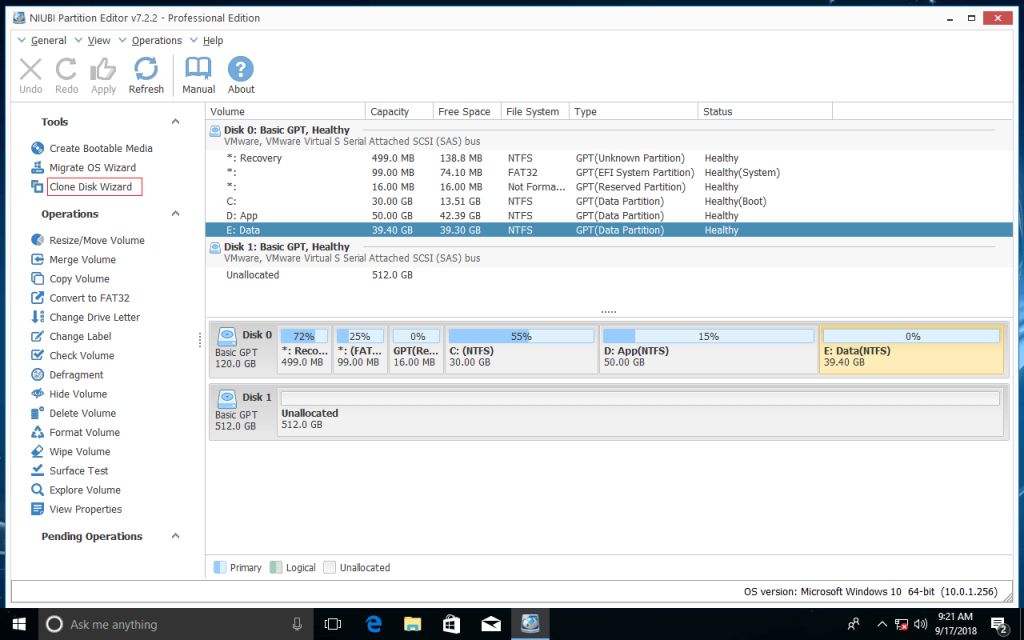The height and width of the screenshot is (640, 1024).
Task: Open the Manual book icon
Action: click(199, 69)
